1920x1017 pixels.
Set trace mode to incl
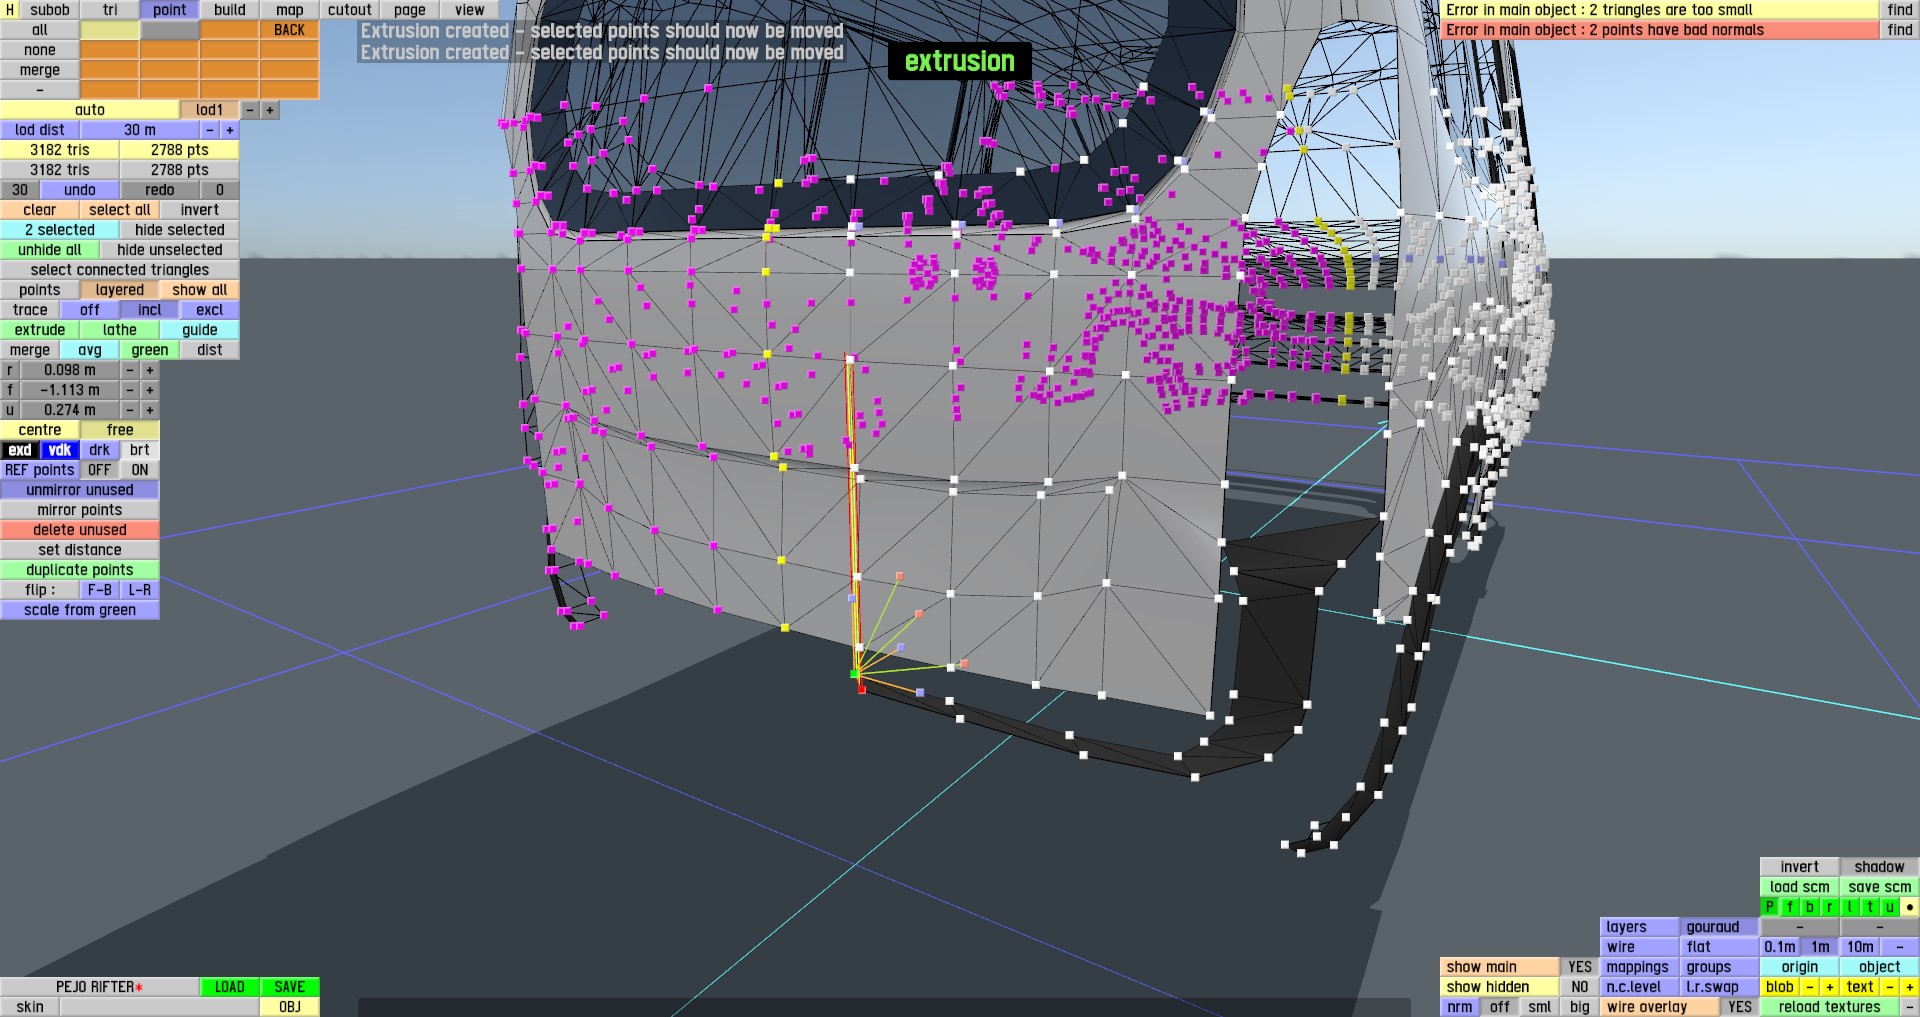coord(150,310)
